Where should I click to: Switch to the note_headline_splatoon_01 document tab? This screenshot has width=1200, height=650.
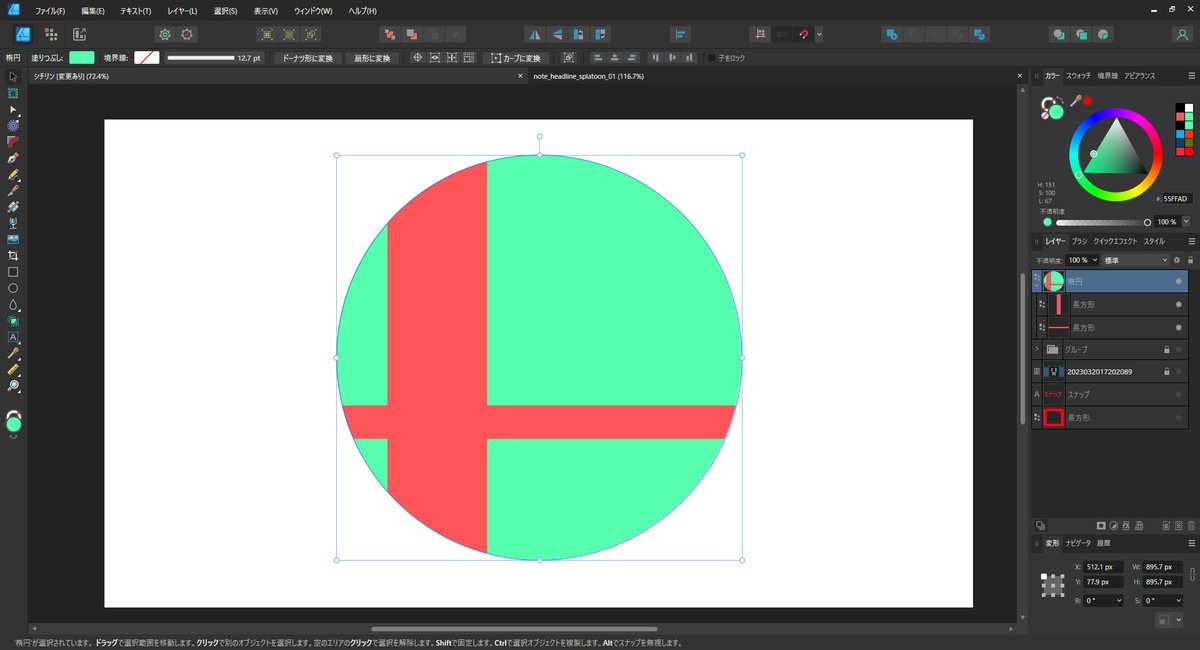click(x=588, y=76)
